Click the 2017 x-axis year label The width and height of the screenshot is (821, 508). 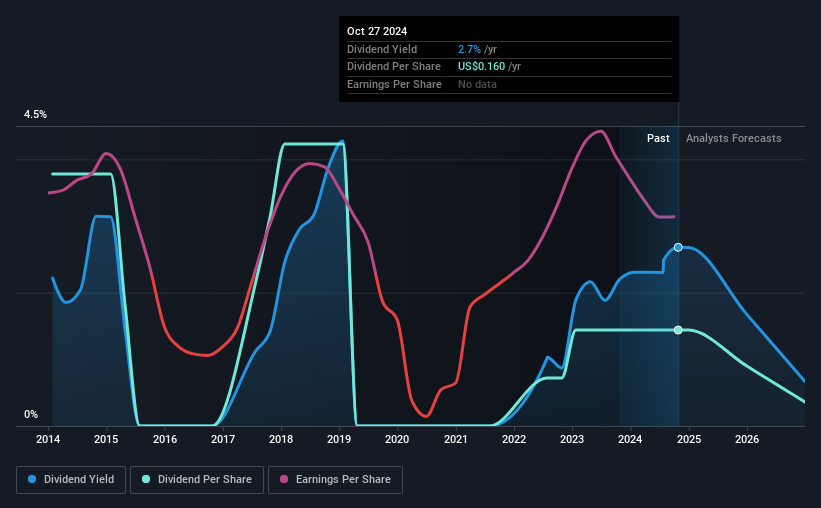coord(223,439)
